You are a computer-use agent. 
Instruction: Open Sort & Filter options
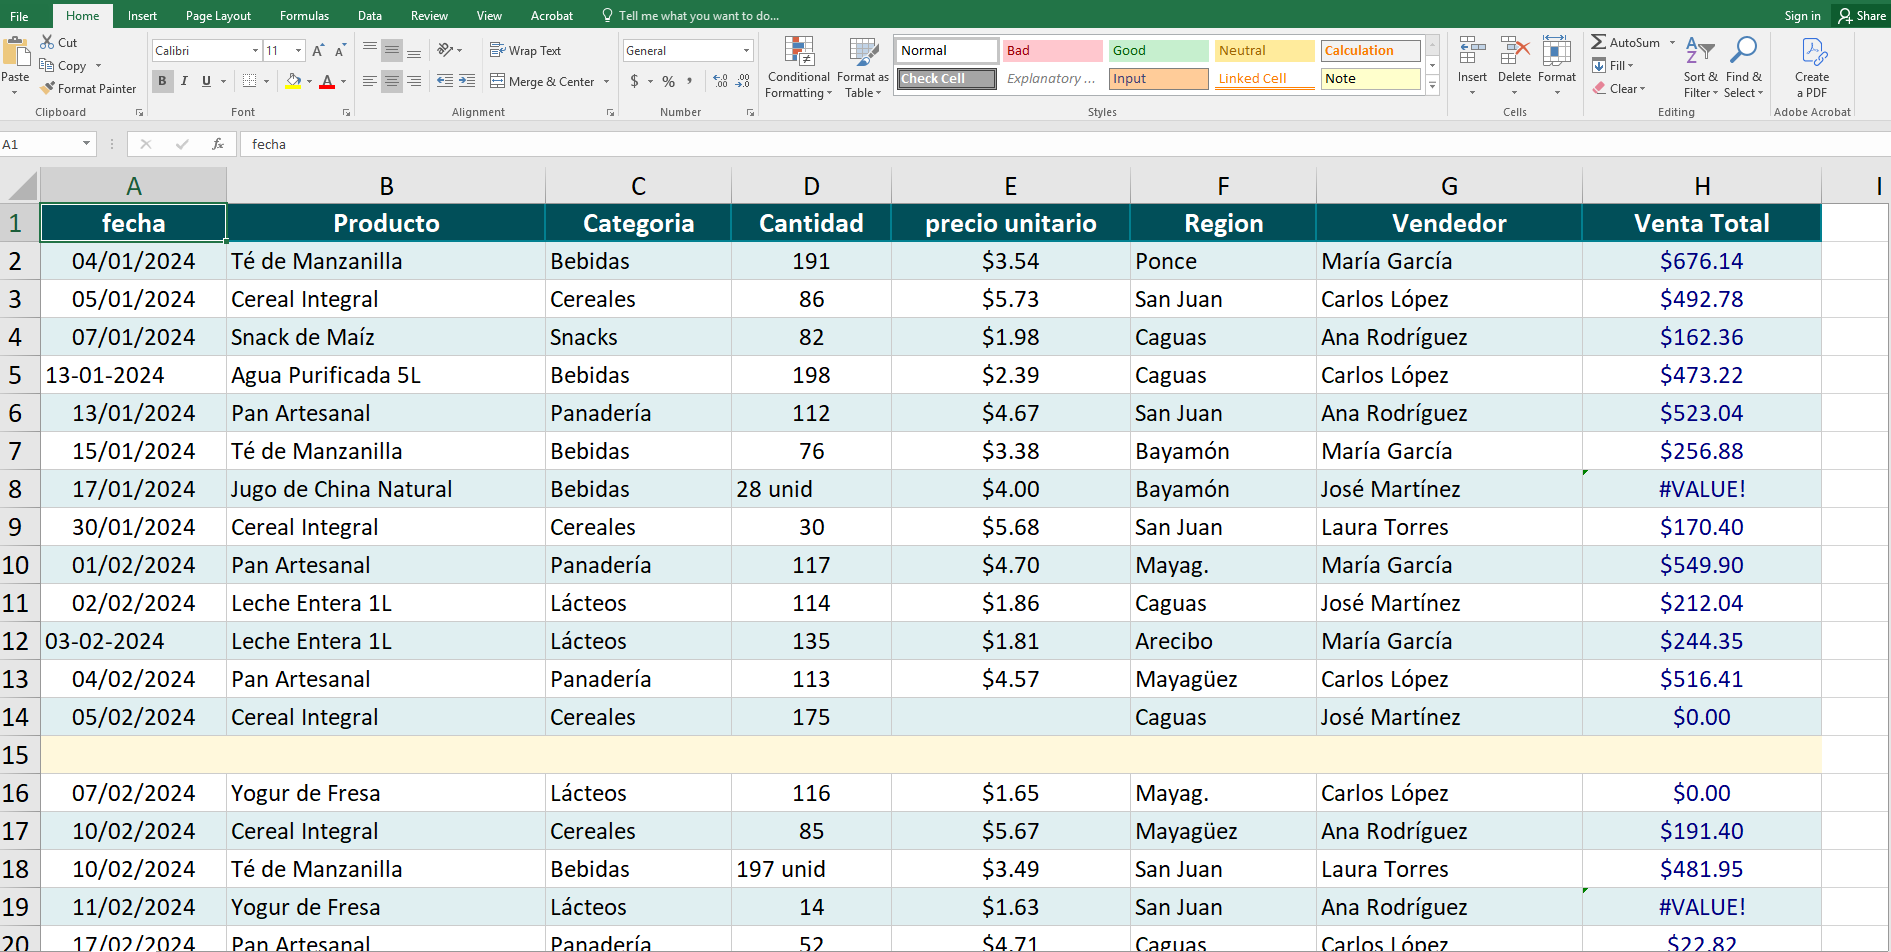(1700, 67)
